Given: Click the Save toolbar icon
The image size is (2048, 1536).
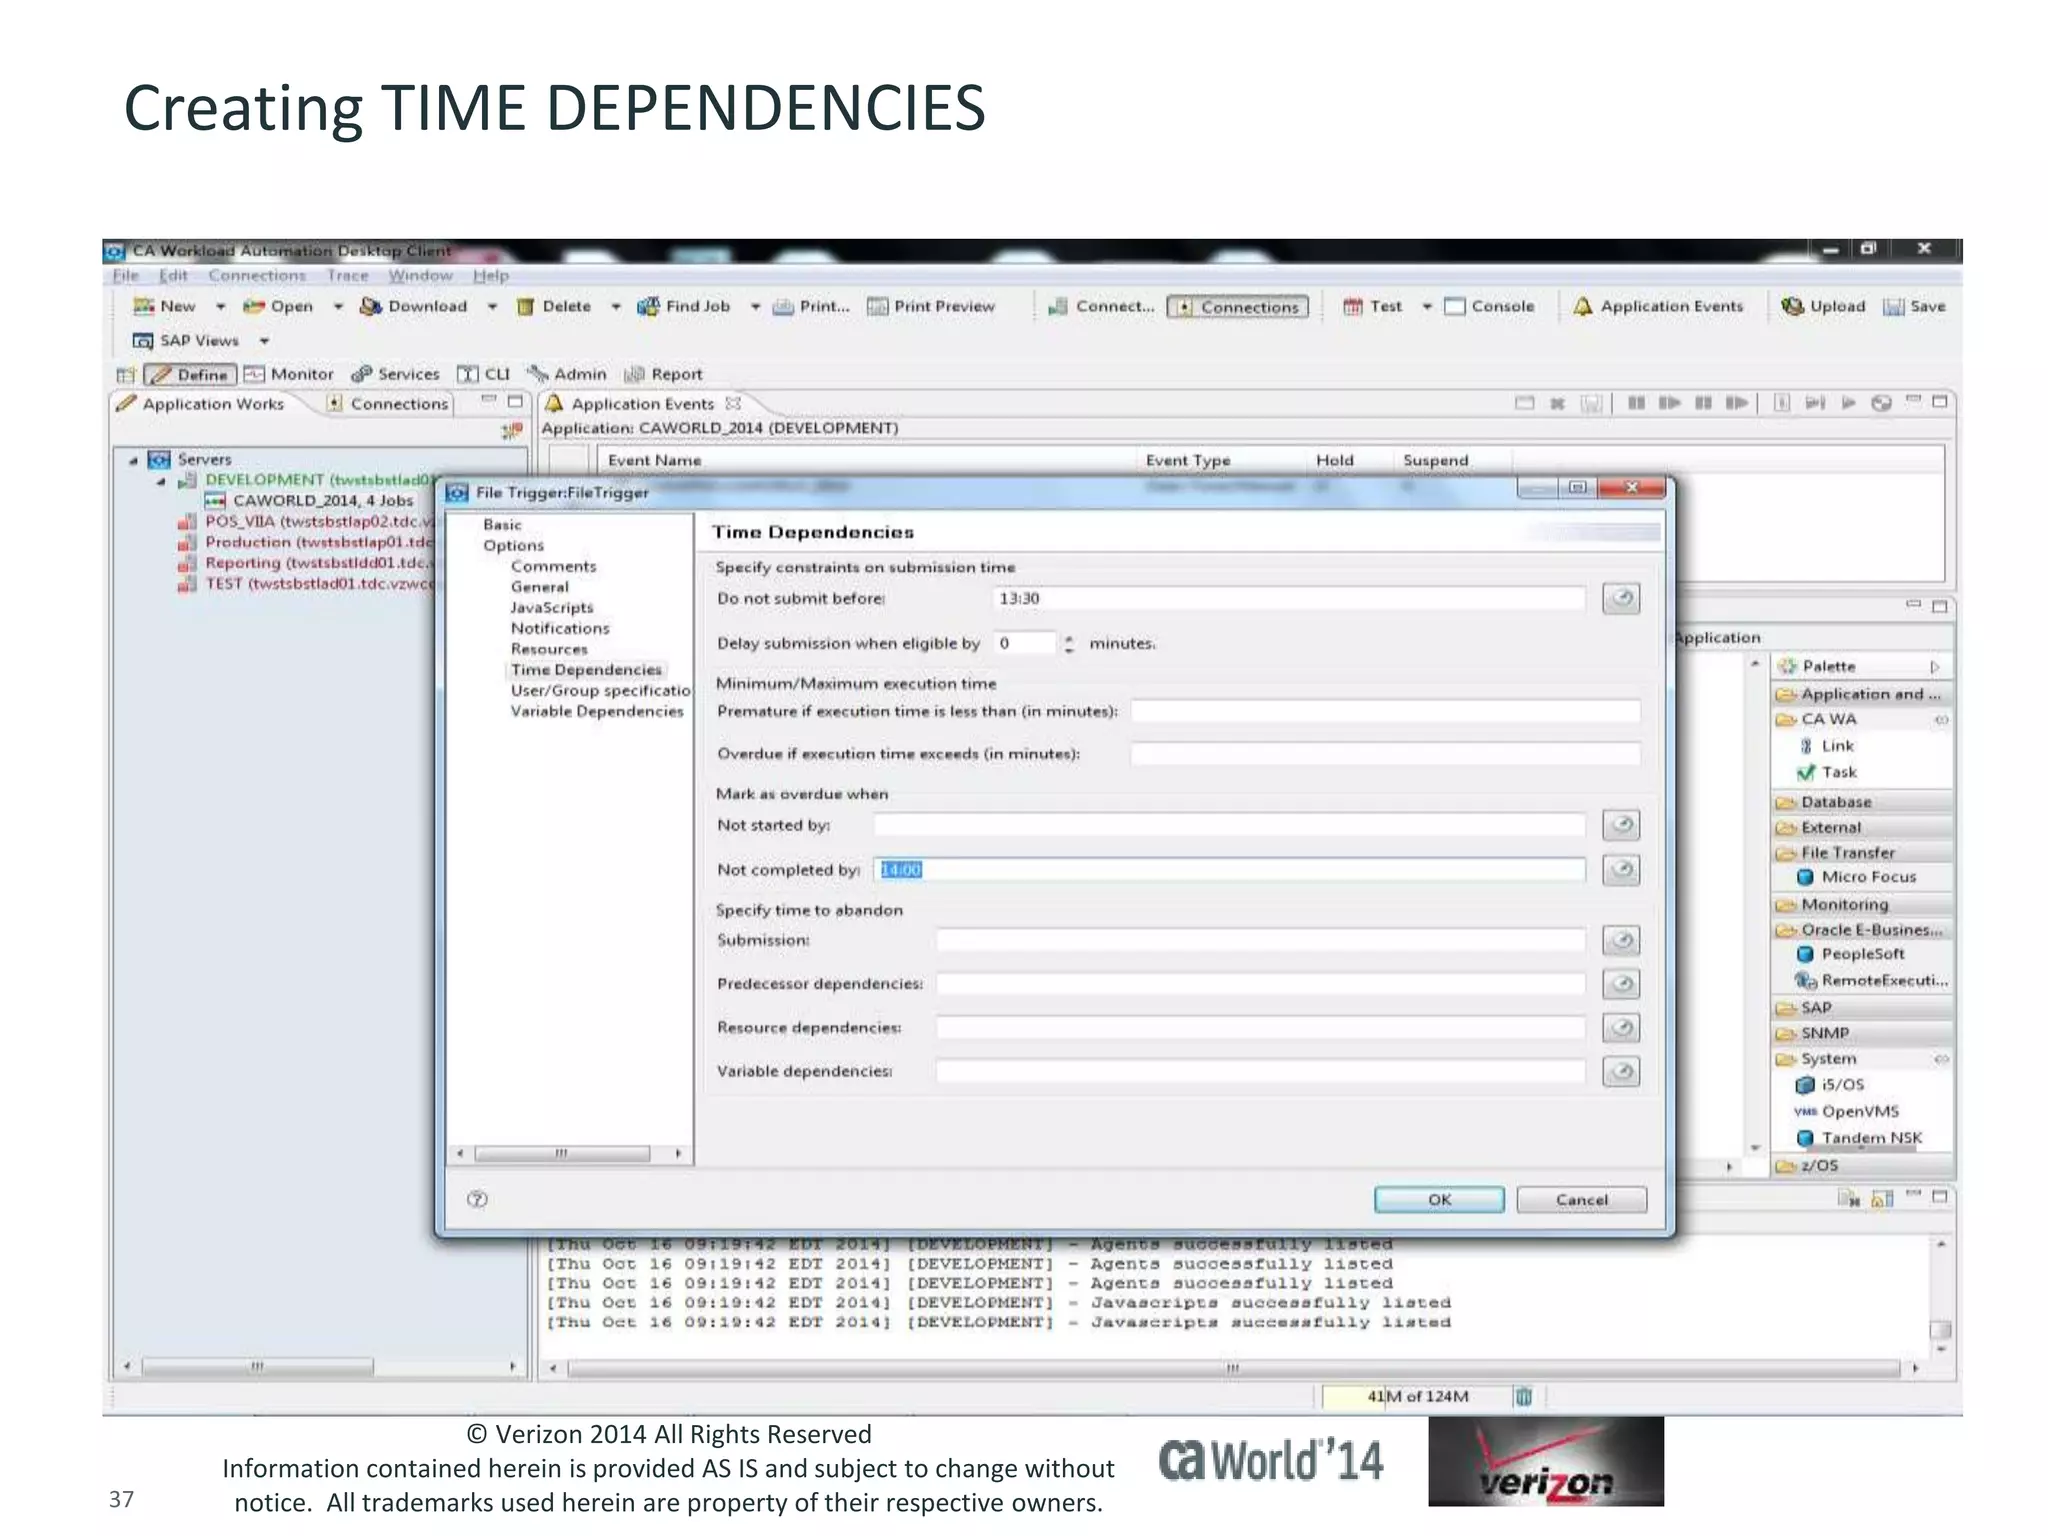Looking at the screenshot, I should pyautogui.click(x=1894, y=306).
